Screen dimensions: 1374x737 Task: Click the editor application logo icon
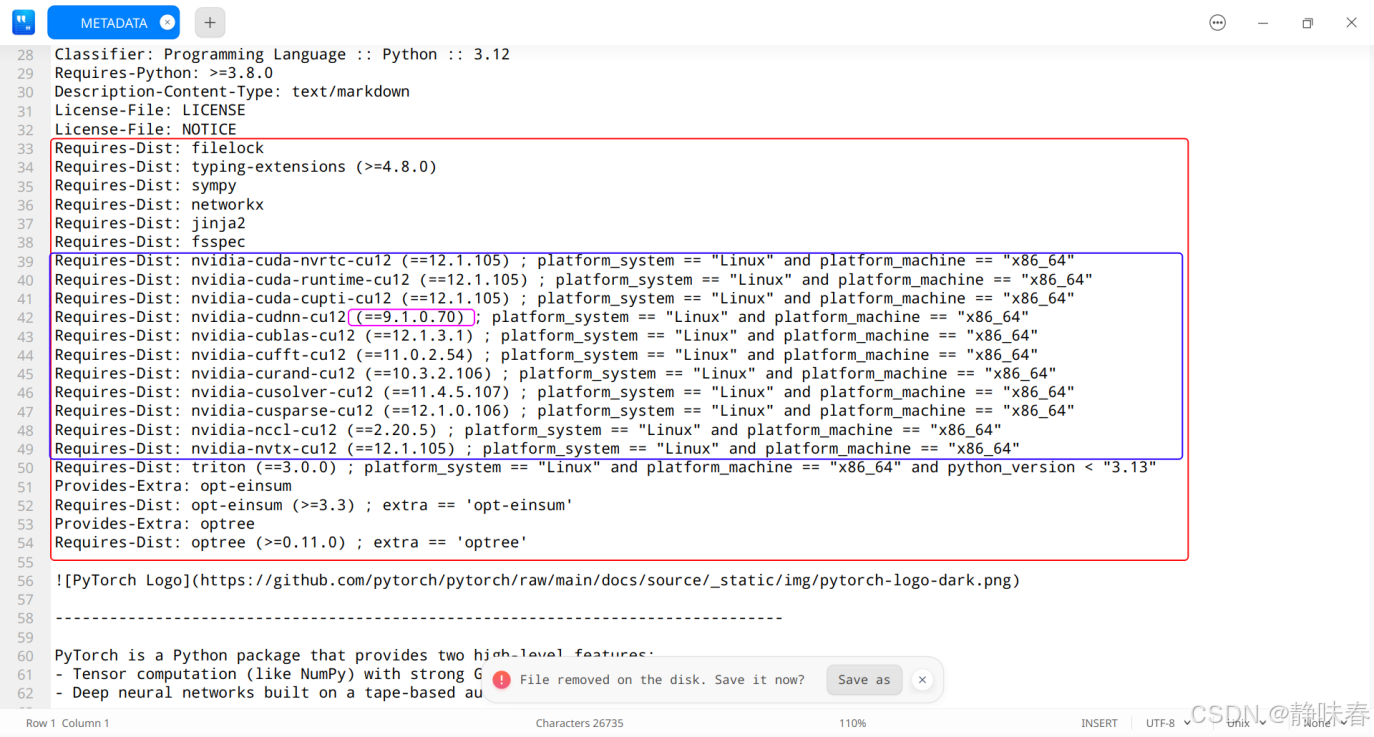[x=22, y=21]
